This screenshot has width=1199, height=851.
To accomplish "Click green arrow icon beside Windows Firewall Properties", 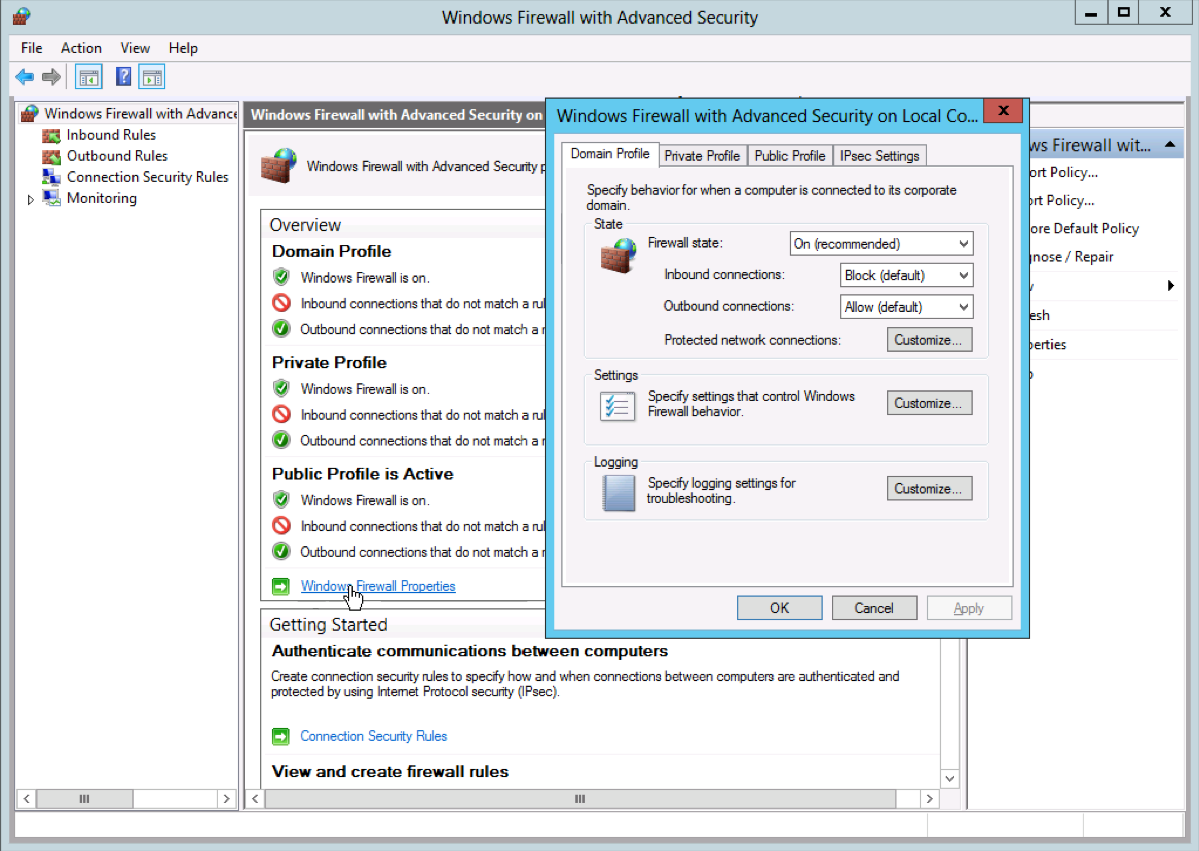I will point(281,586).
